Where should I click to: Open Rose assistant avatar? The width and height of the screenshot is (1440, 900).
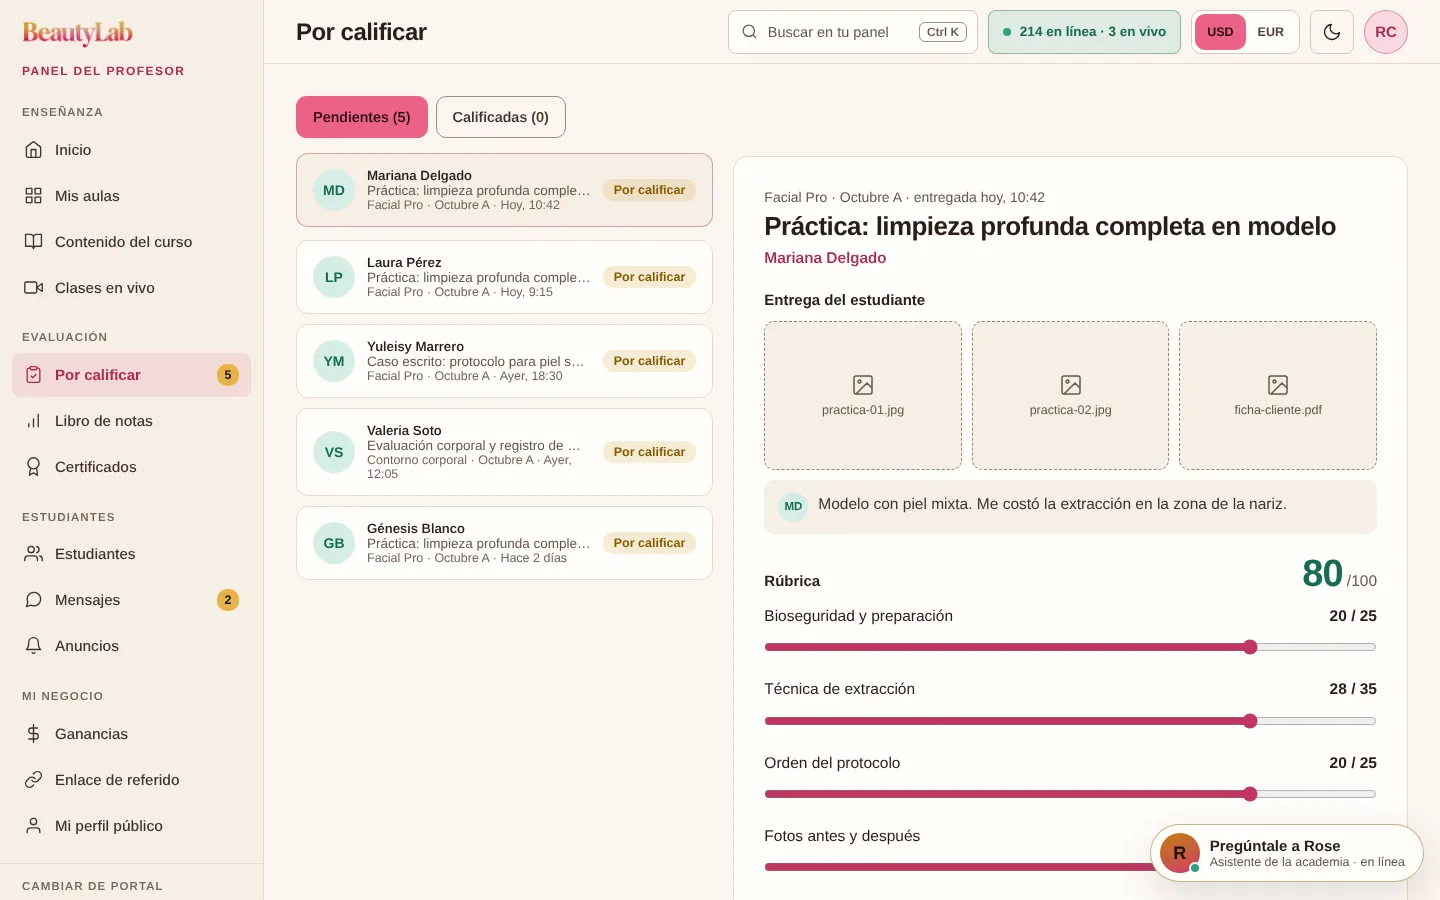click(1180, 853)
